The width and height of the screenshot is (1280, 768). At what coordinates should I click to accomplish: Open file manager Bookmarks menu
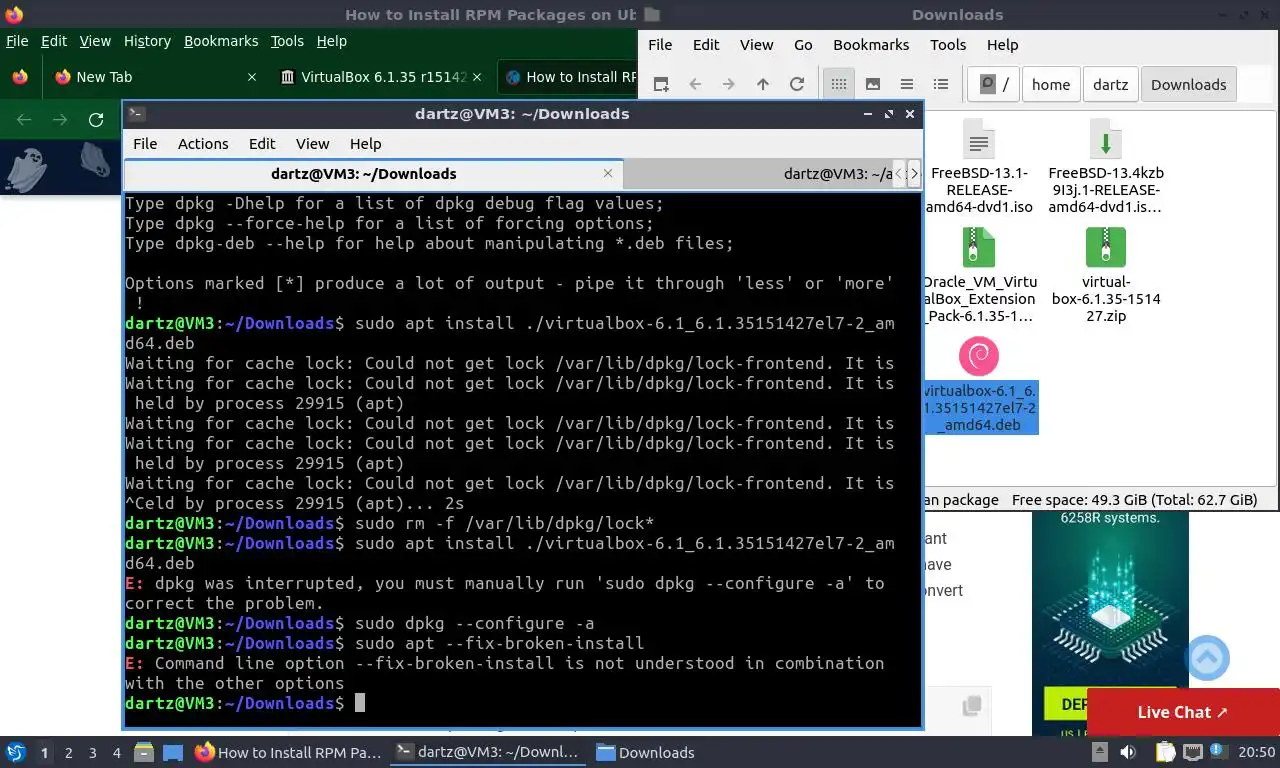point(871,45)
